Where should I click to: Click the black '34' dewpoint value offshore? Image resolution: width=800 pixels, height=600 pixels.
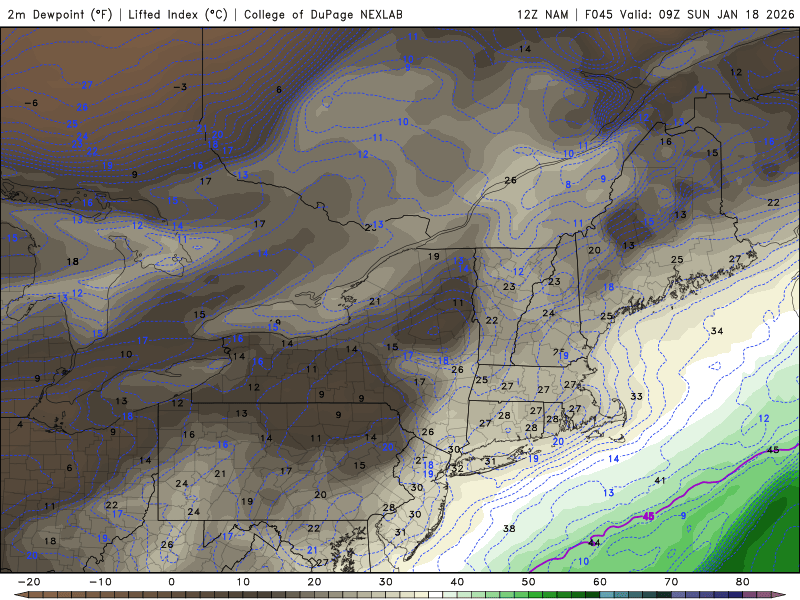pyautogui.click(x=717, y=331)
